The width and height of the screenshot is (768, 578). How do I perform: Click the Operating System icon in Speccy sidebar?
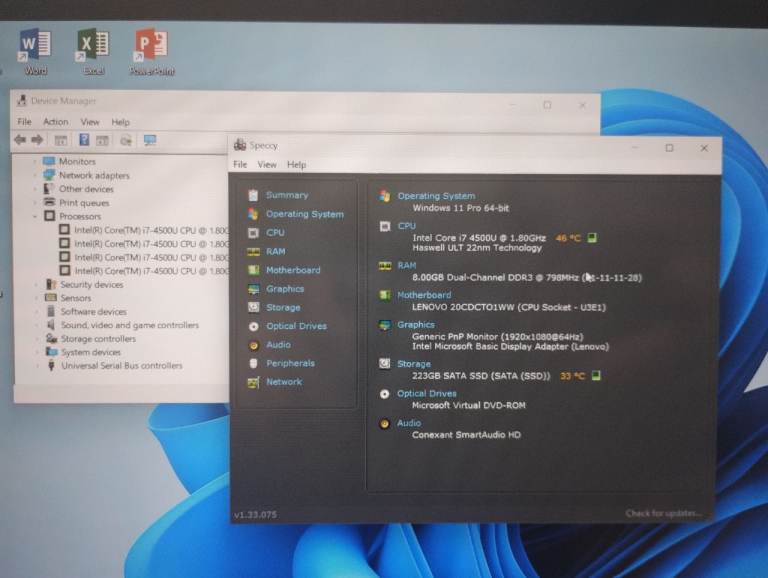pyautogui.click(x=253, y=214)
